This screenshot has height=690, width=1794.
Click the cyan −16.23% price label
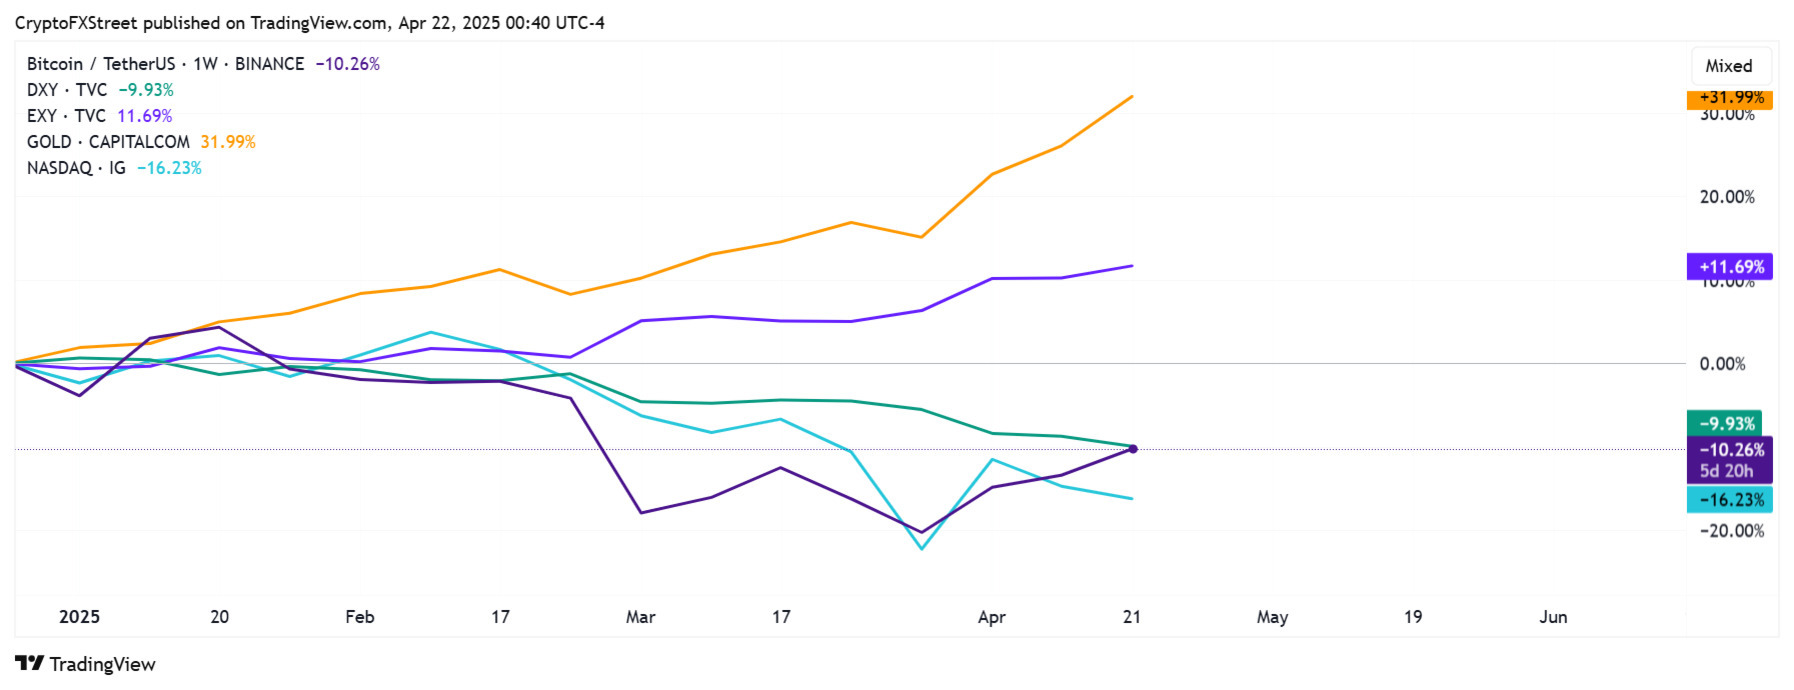point(1730,500)
